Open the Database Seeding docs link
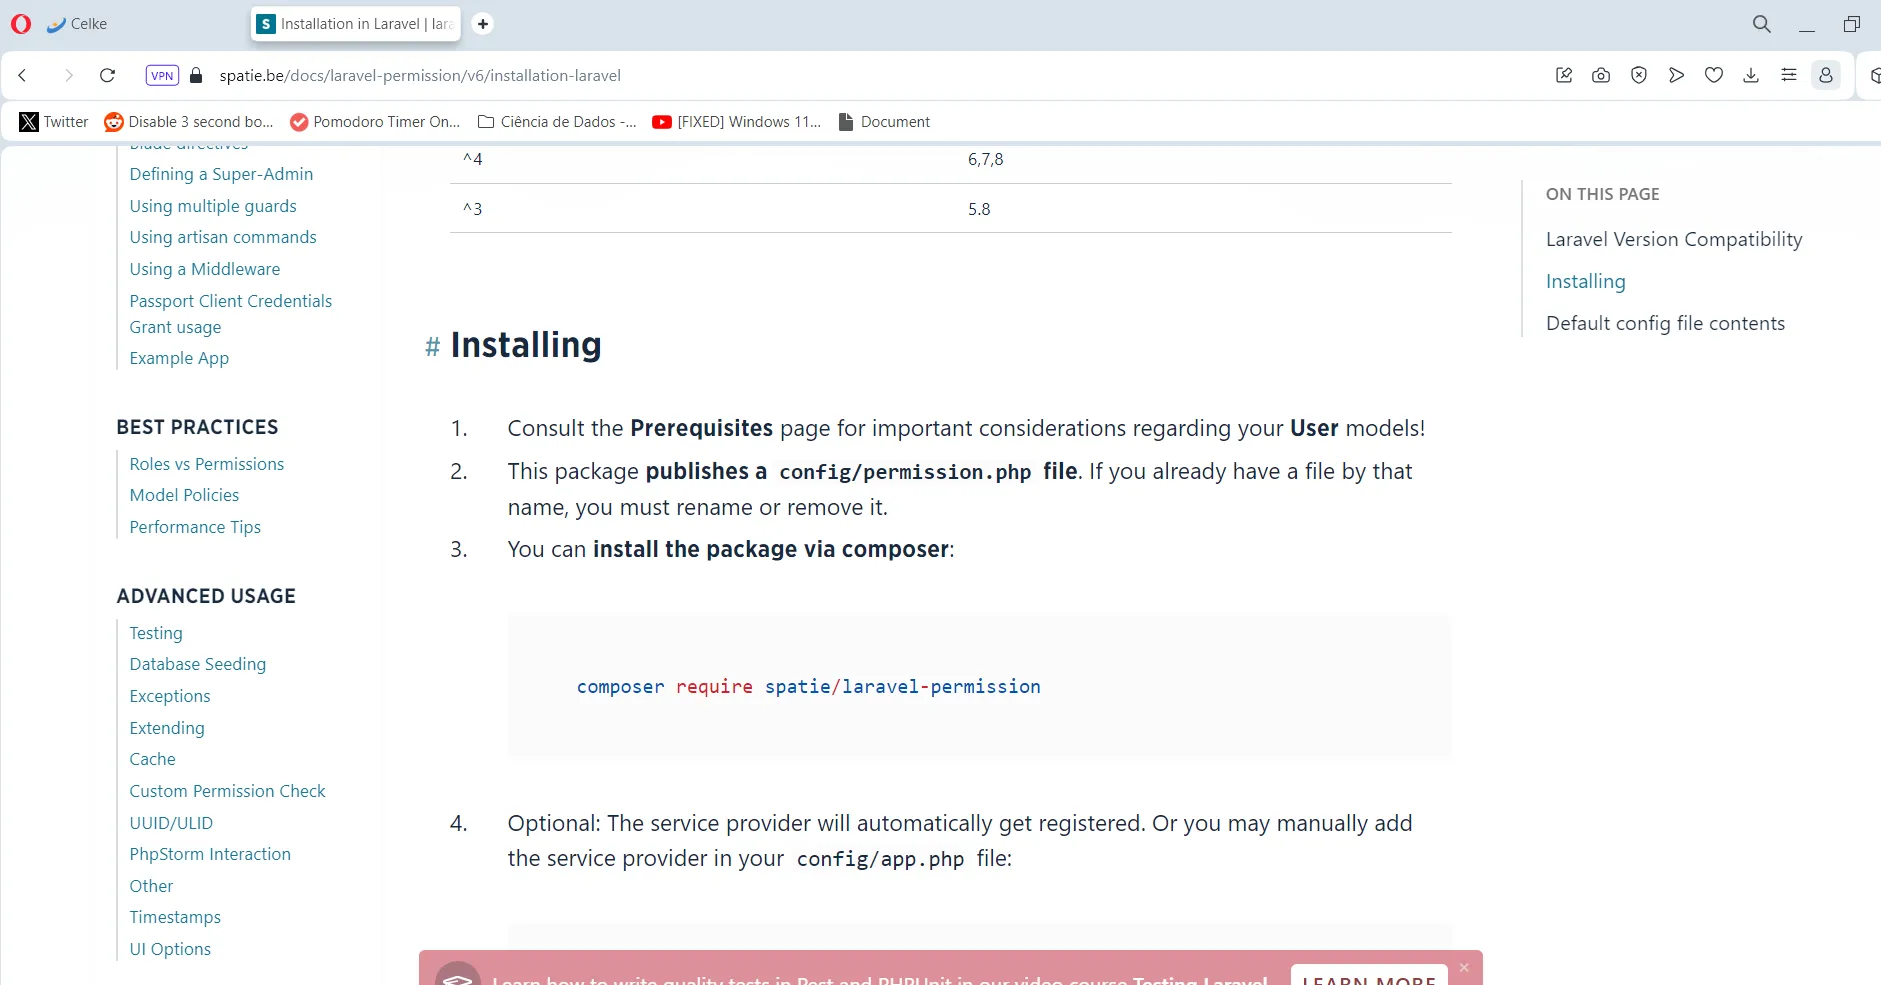Screen dimensions: 1881x985 coord(197,664)
